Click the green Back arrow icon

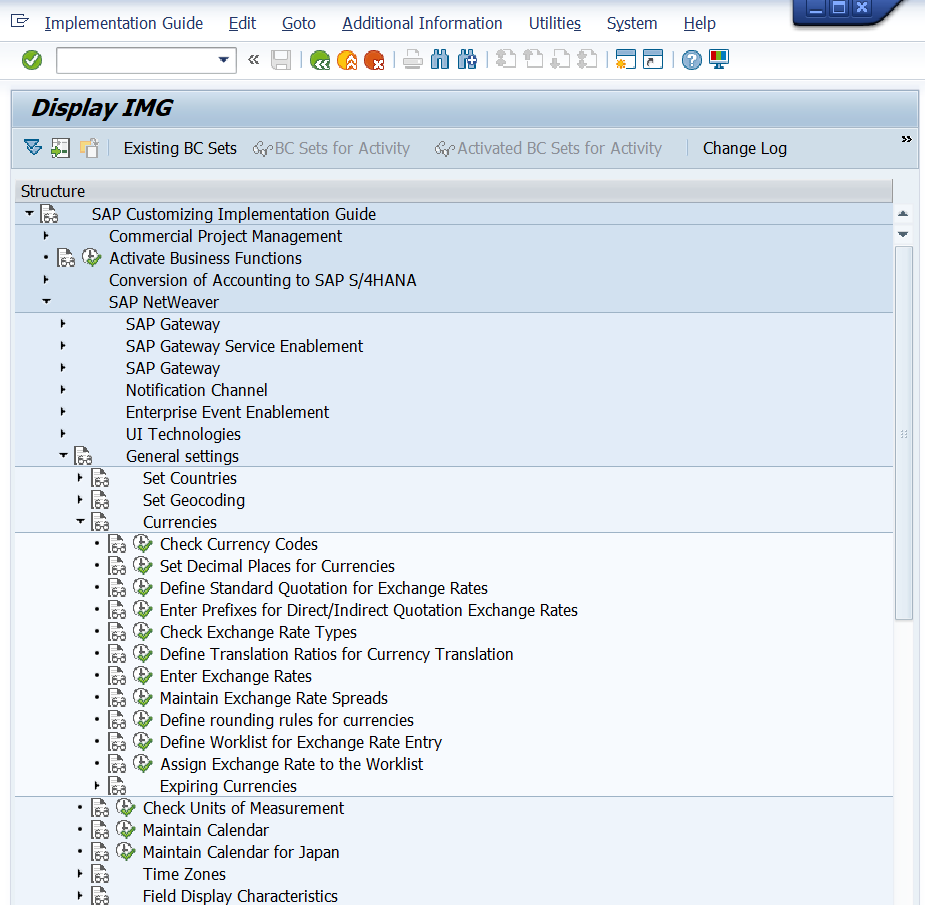pyautogui.click(x=320, y=60)
